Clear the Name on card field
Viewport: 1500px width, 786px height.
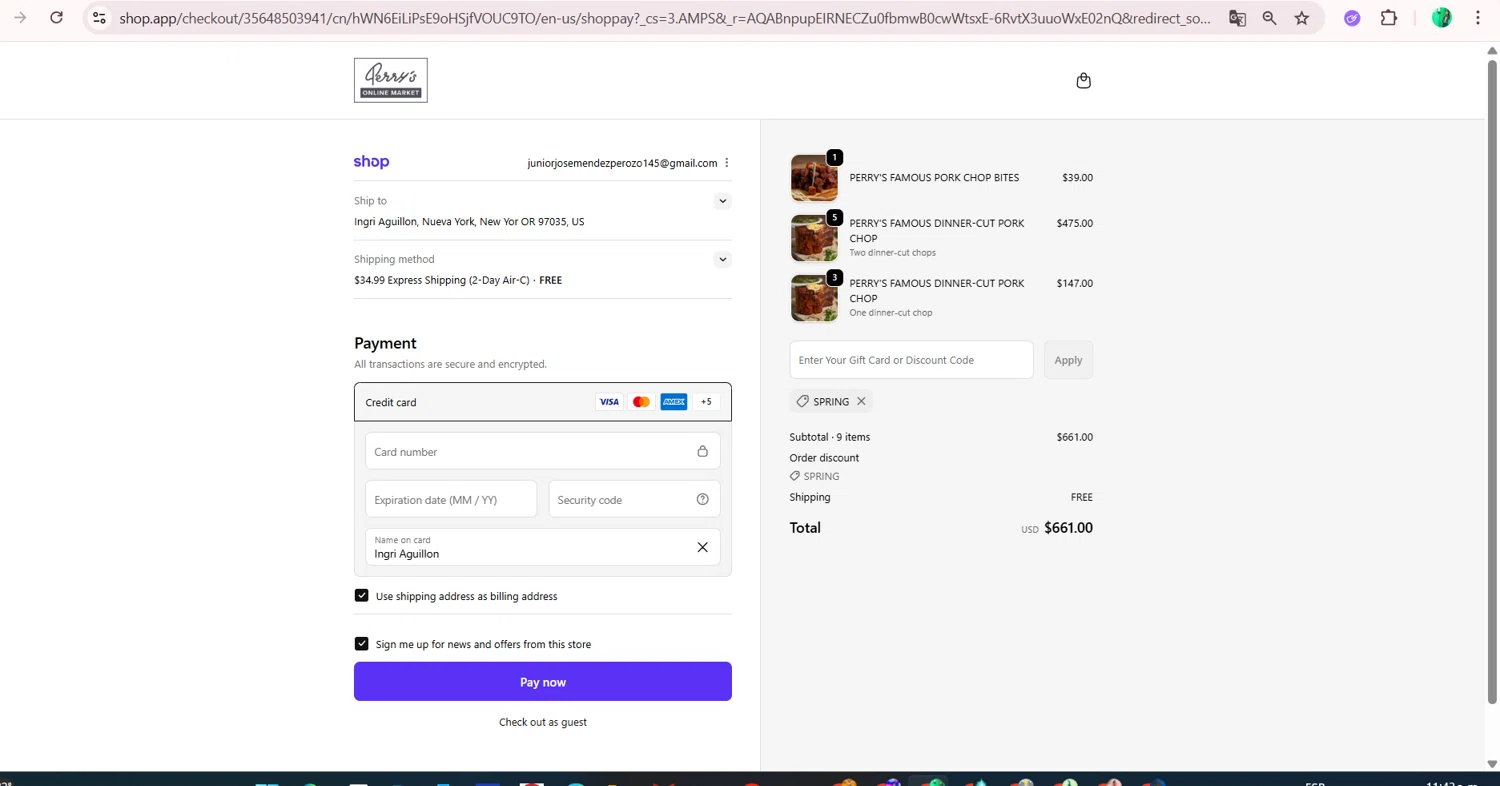click(702, 547)
